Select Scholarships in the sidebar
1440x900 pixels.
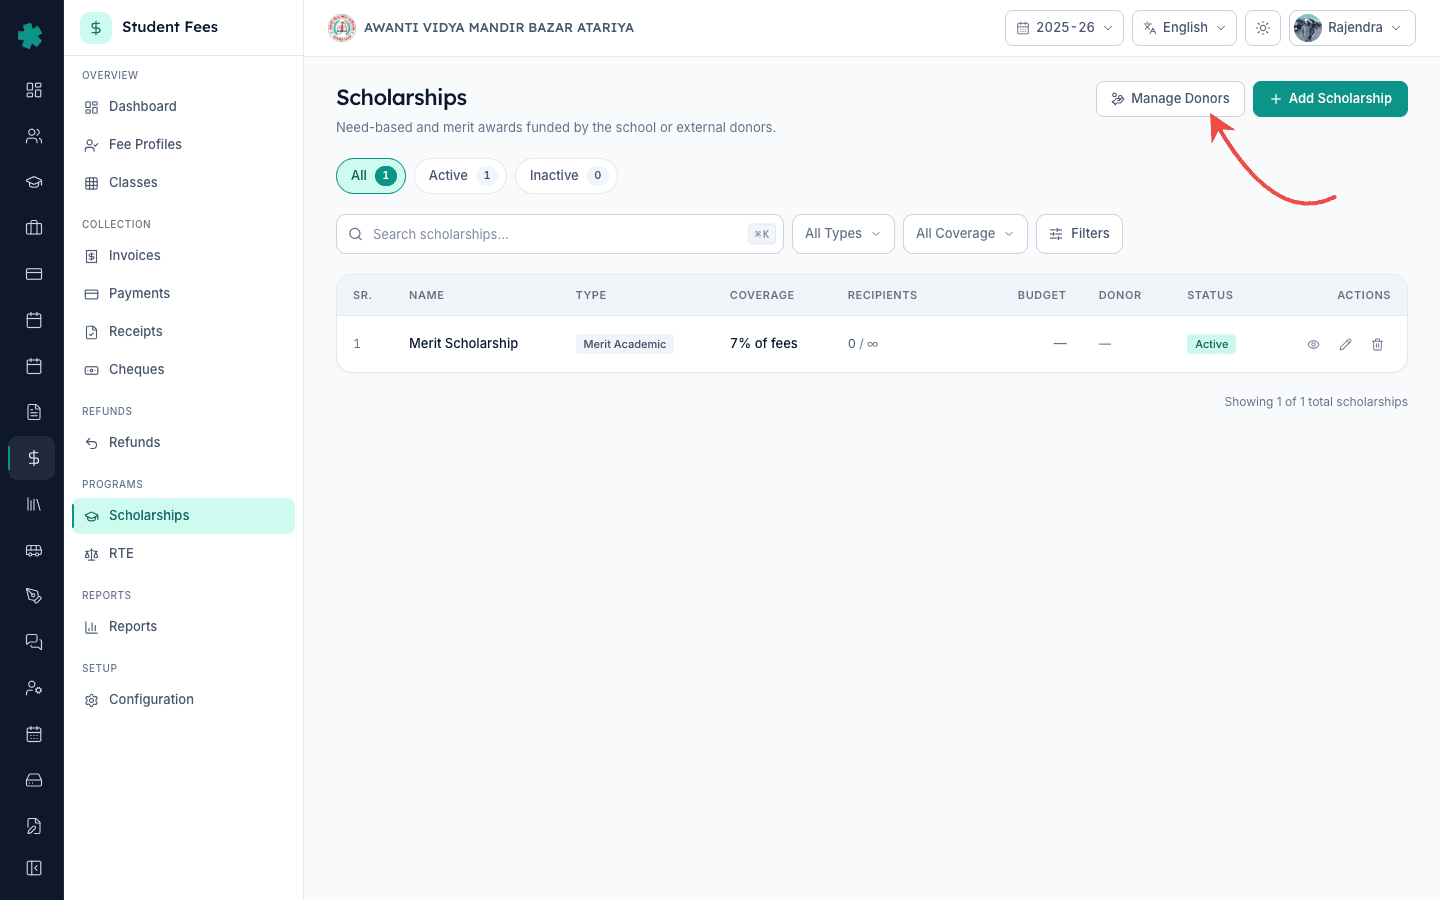[x=183, y=516]
